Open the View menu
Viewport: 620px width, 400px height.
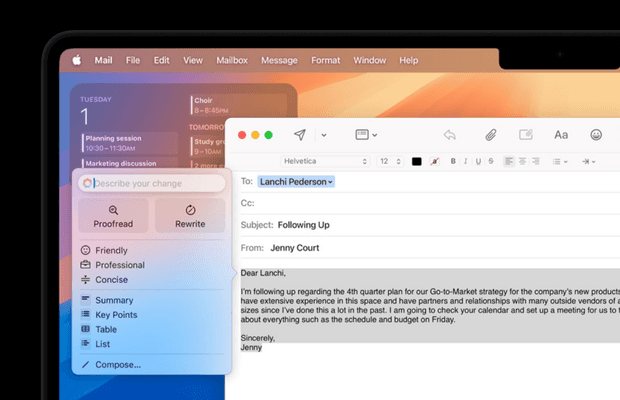[x=193, y=60]
